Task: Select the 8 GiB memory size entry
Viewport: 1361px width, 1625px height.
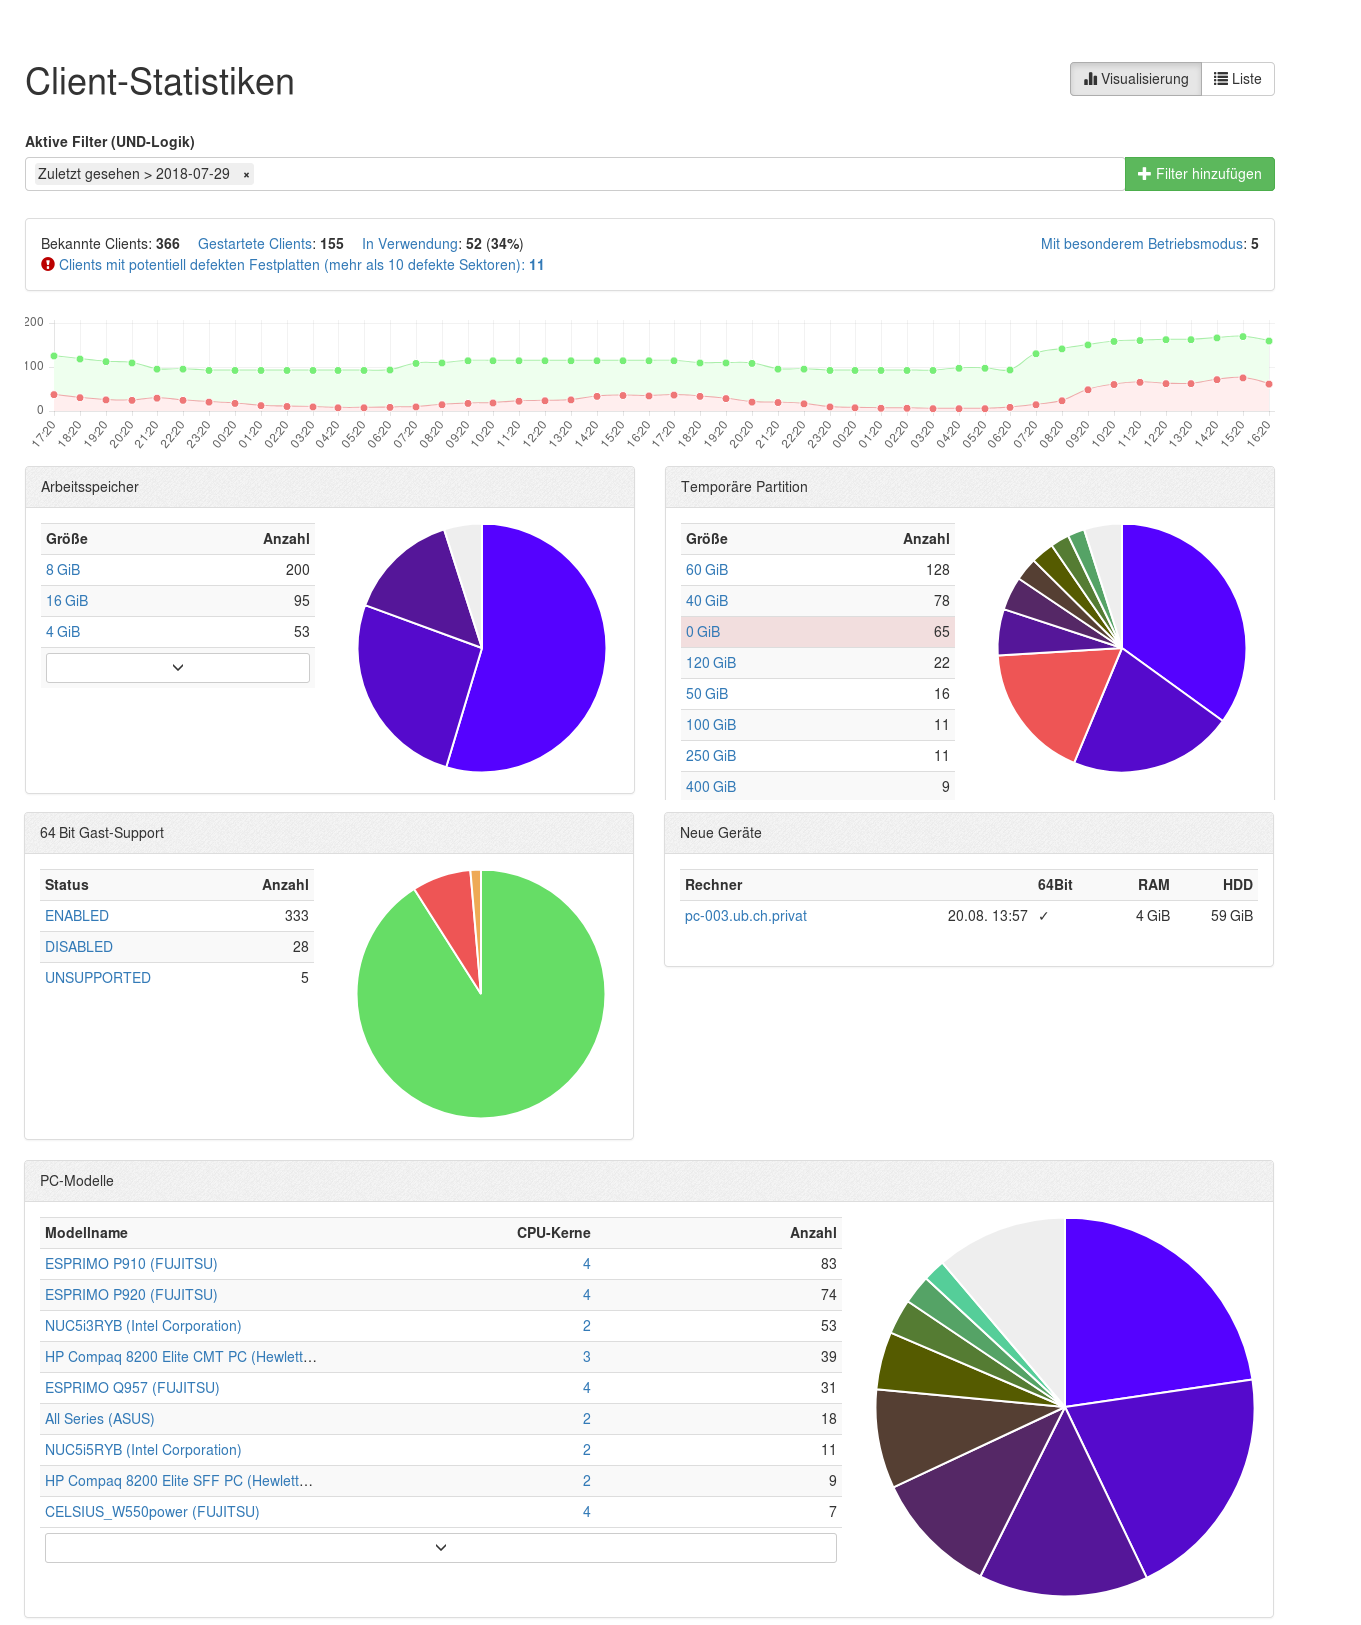Action: pyautogui.click(x=63, y=570)
